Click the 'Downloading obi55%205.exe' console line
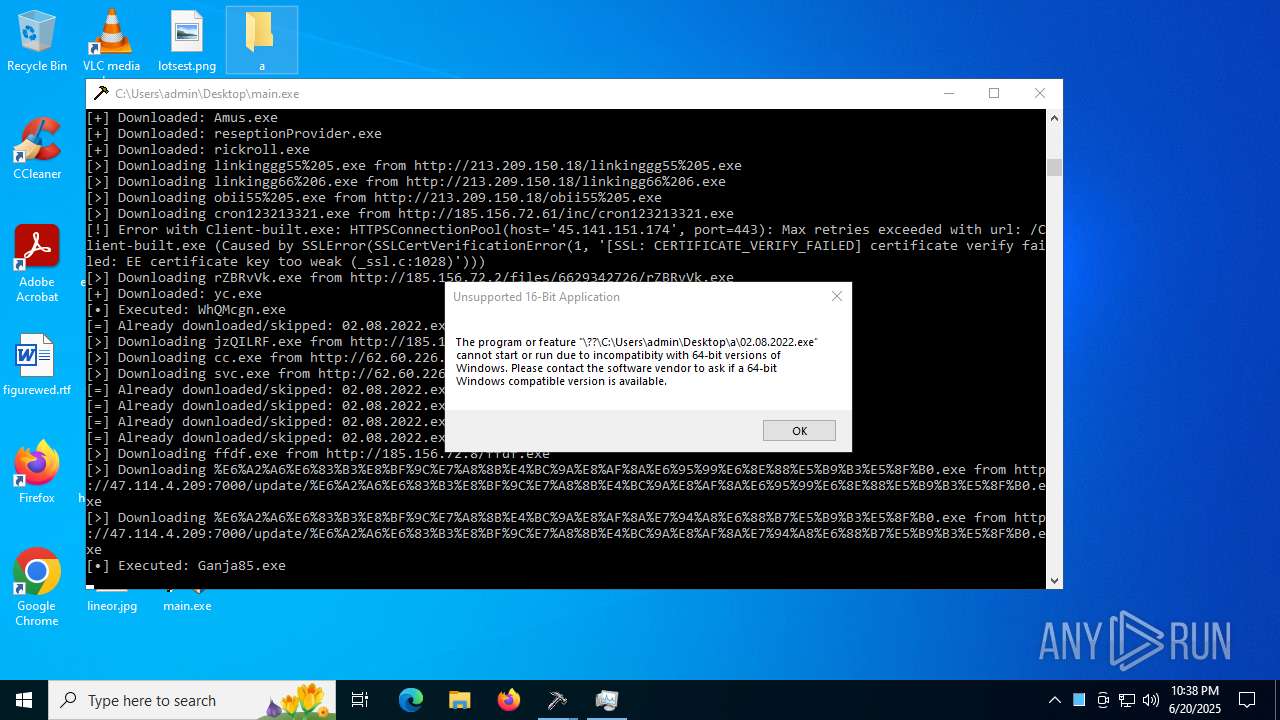This screenshot has width=1280, height=720. pos(374,197)
